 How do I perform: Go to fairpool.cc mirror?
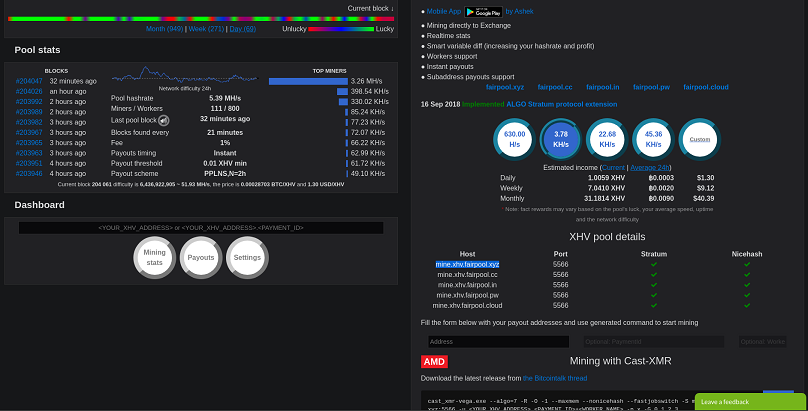[x=555, y=87]
